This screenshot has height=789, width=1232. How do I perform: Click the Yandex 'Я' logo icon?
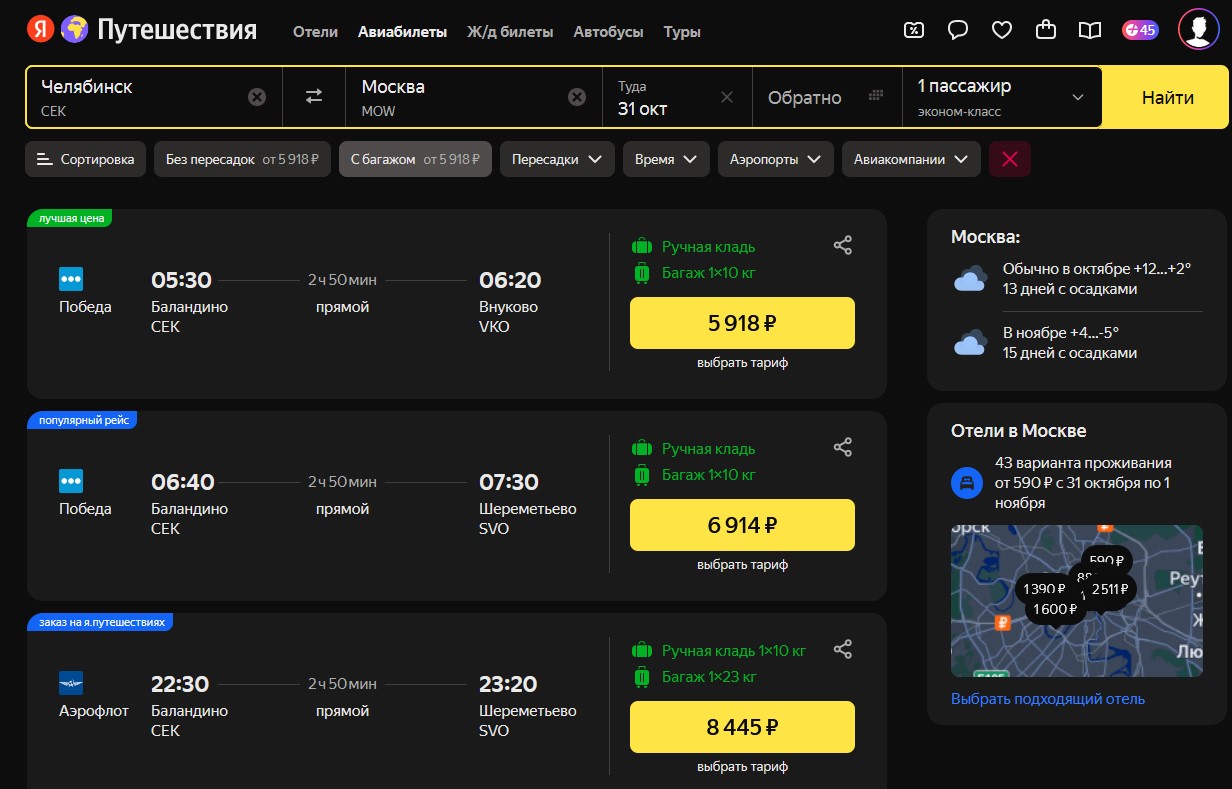[41, 30]
